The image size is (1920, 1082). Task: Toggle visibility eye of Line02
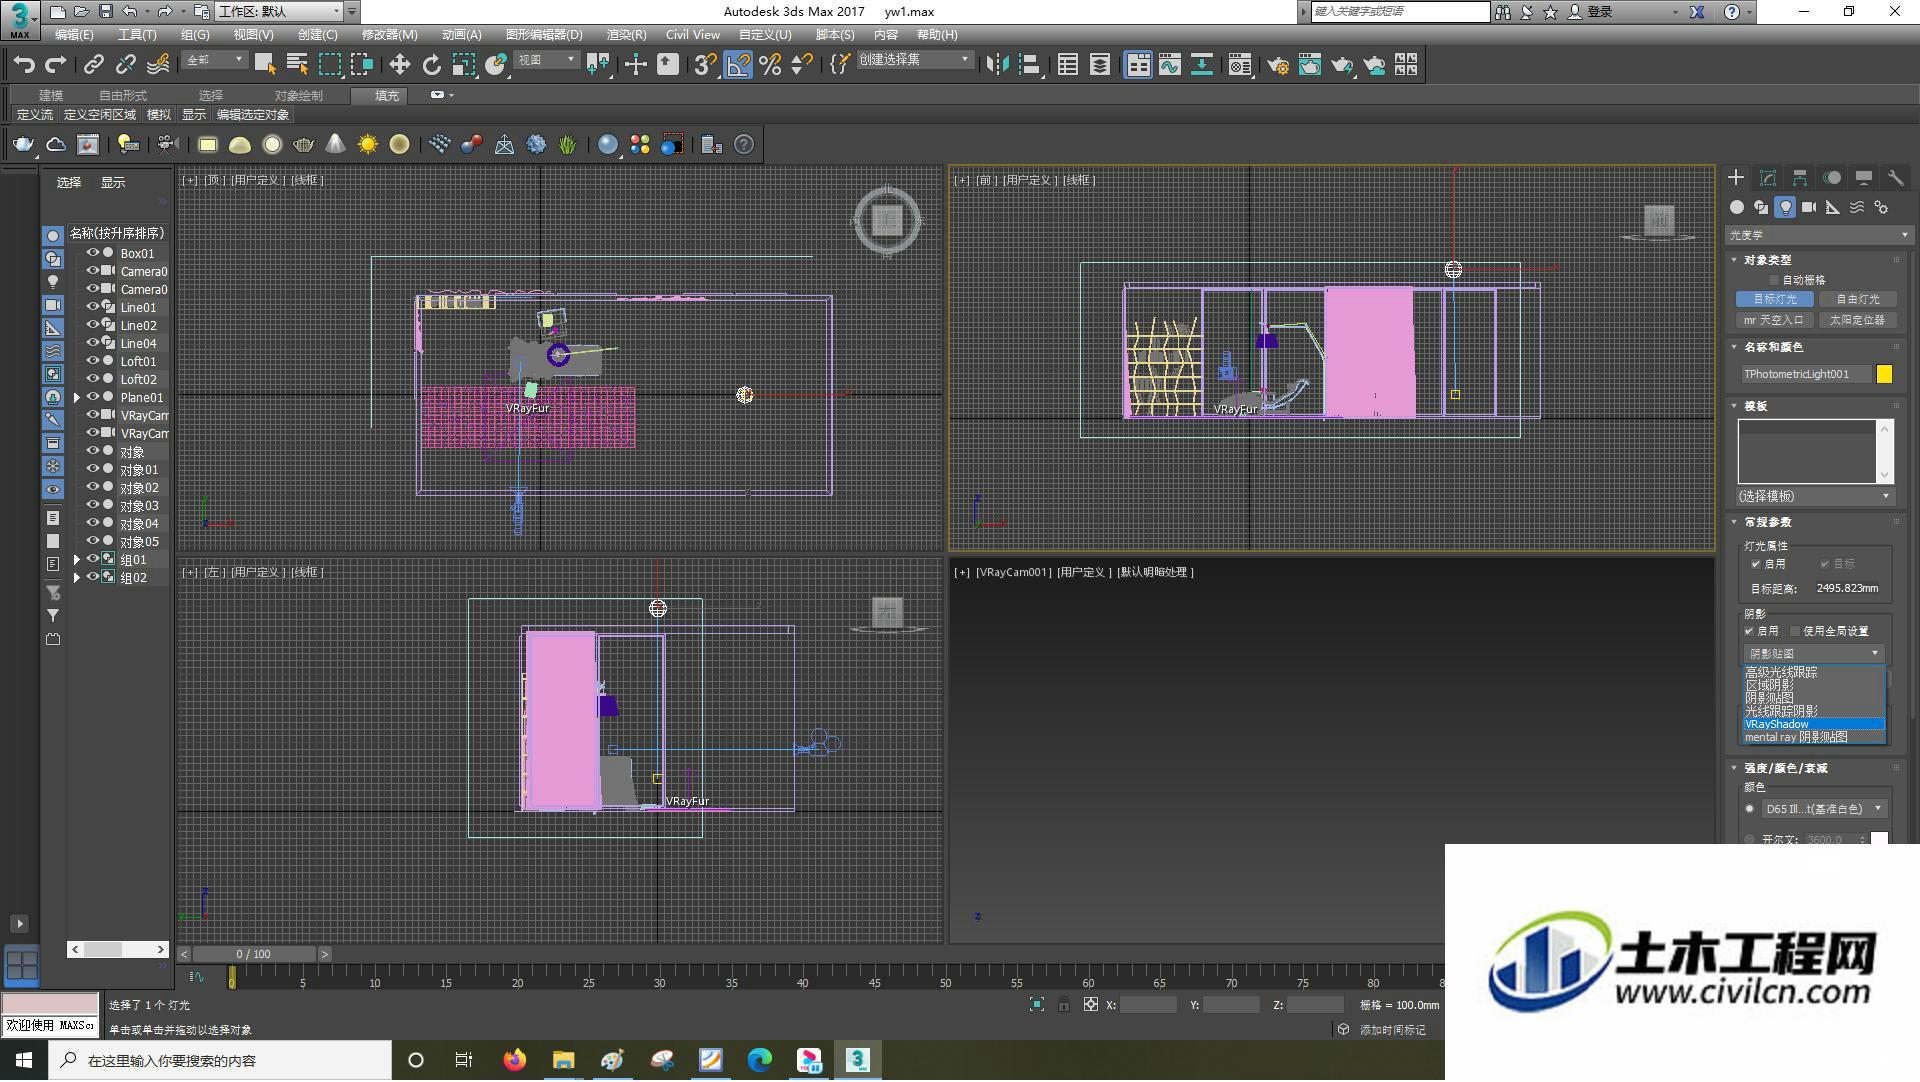pos(92,325)
